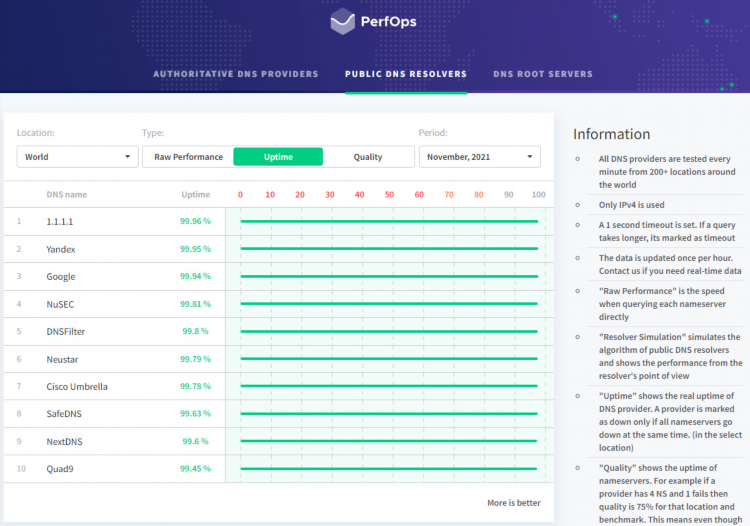Click the SafeDNS uptime bar
The height and width of the screenshot is (526, 750).
click(389, 413)
